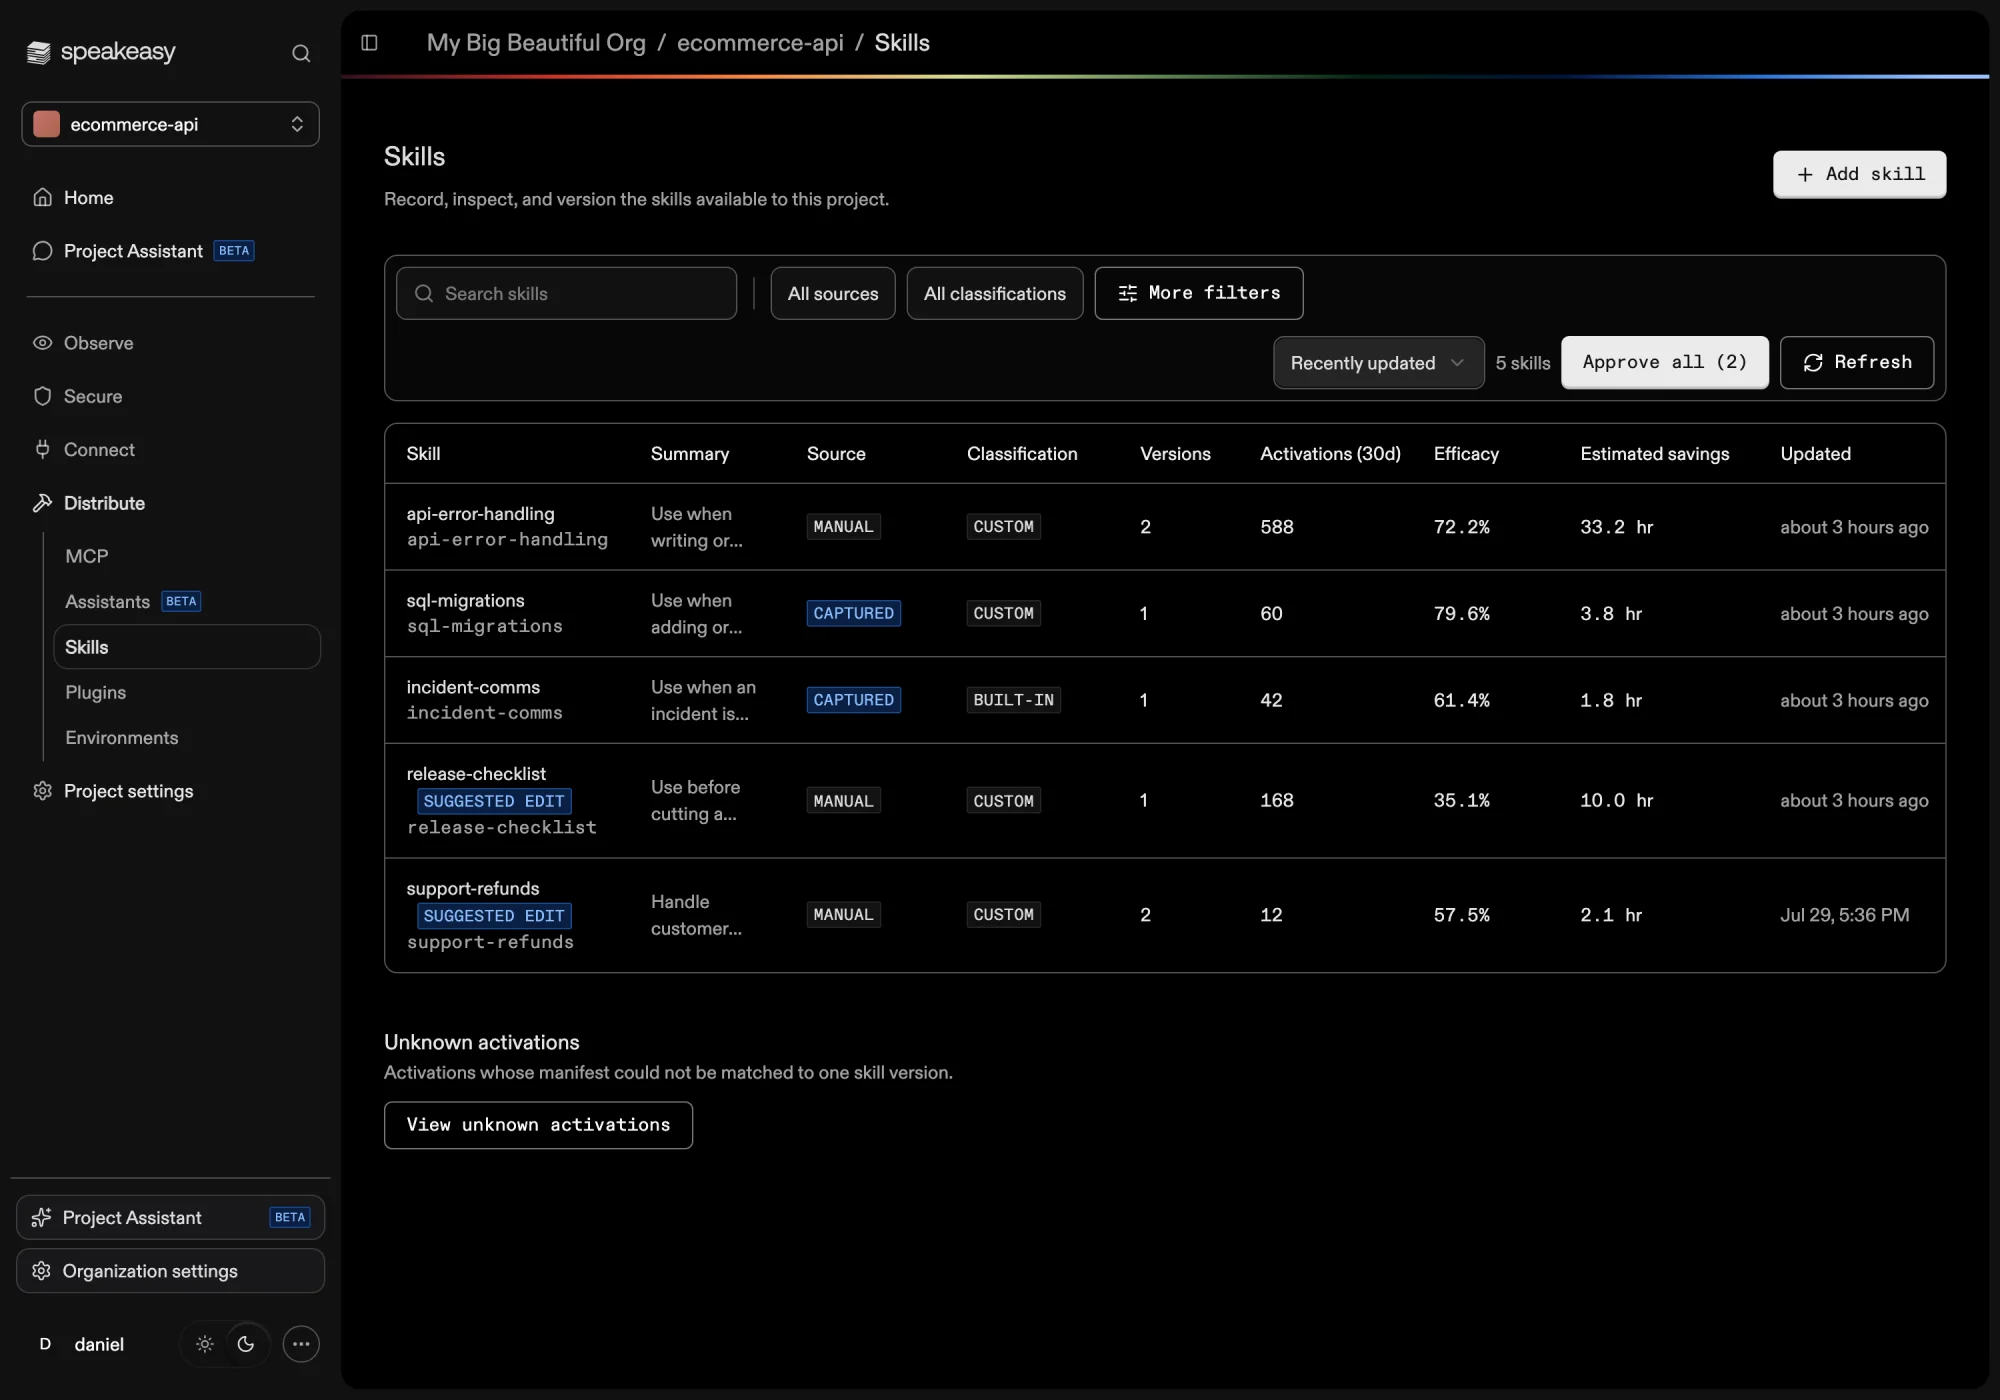Click the 72.2% efficacy value
Image resolution: width=2000 pixels, height=1400 pixels.
coord(1462,527)
